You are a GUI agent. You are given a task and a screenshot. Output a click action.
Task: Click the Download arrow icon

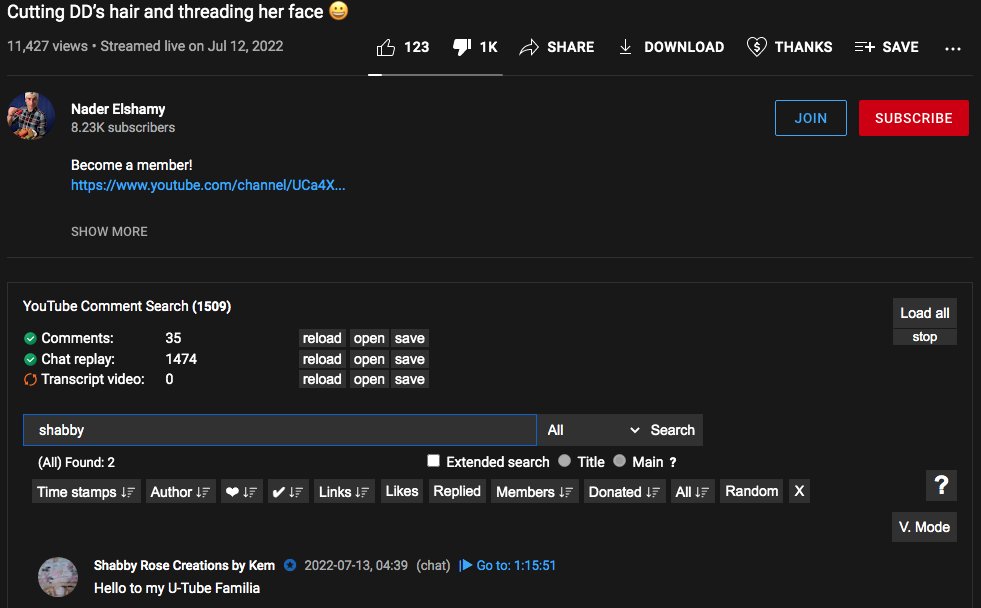point(625,47)
